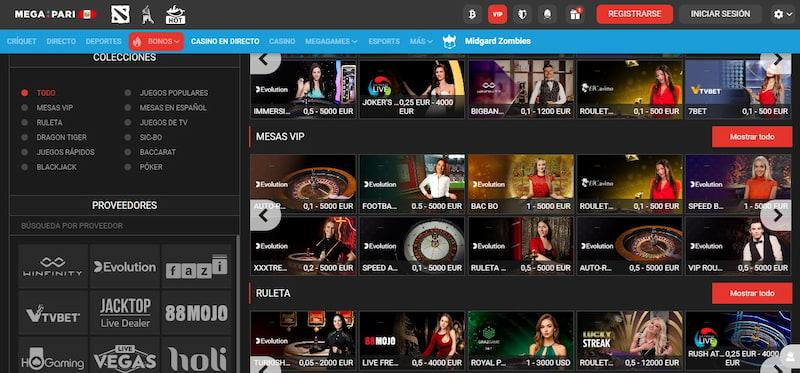Open the Lucky Streak roulette thumbnail
Viewport: 800px width, 373px height.
coord(630,341)
